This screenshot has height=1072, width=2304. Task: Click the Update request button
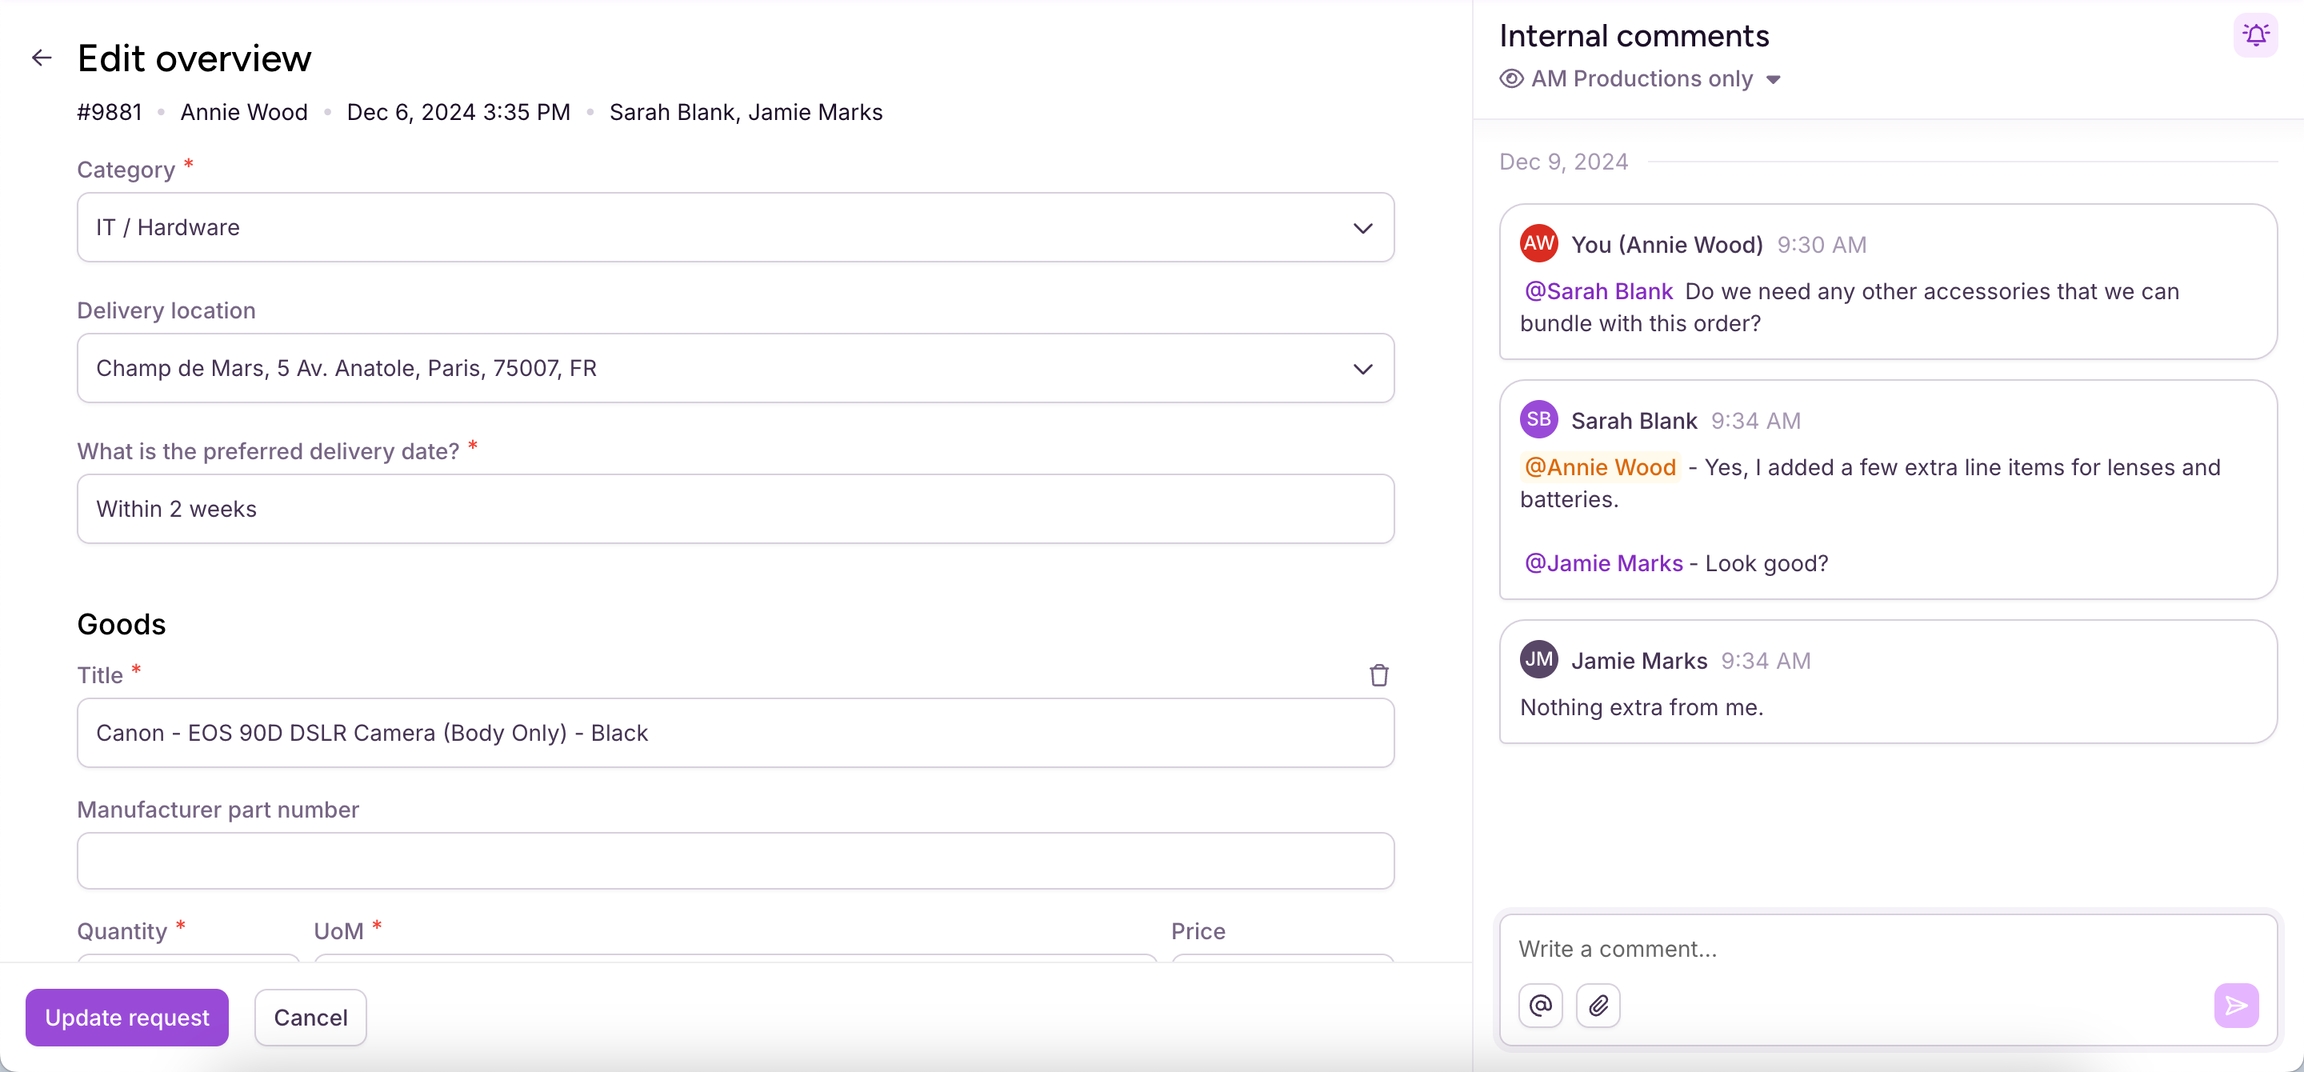pos(127,1017)
